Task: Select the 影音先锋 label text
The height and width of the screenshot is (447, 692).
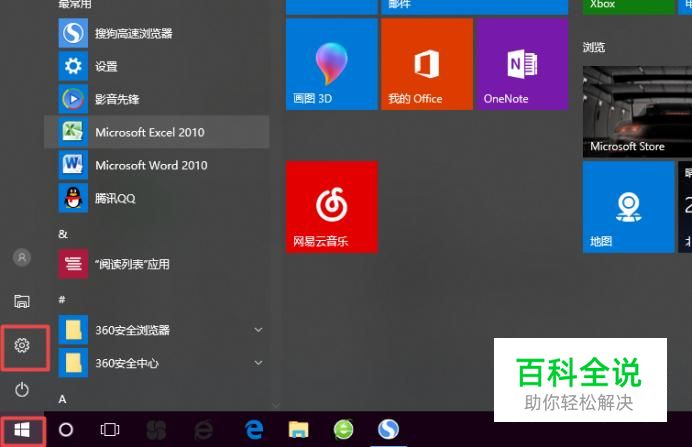Action: 117,99
